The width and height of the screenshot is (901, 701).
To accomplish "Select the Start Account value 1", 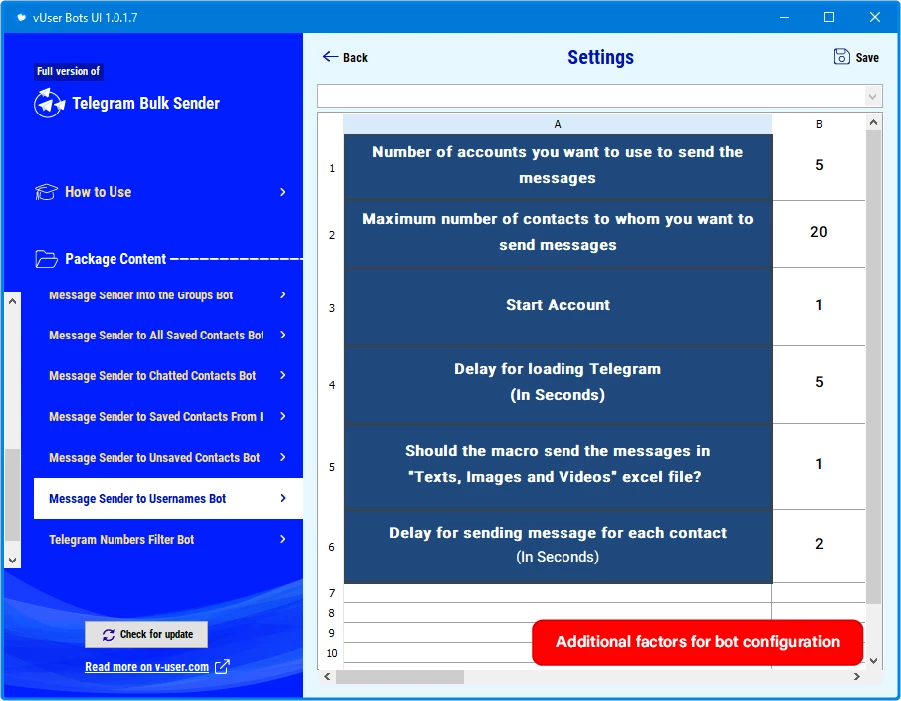I will (x=819, y=306).
